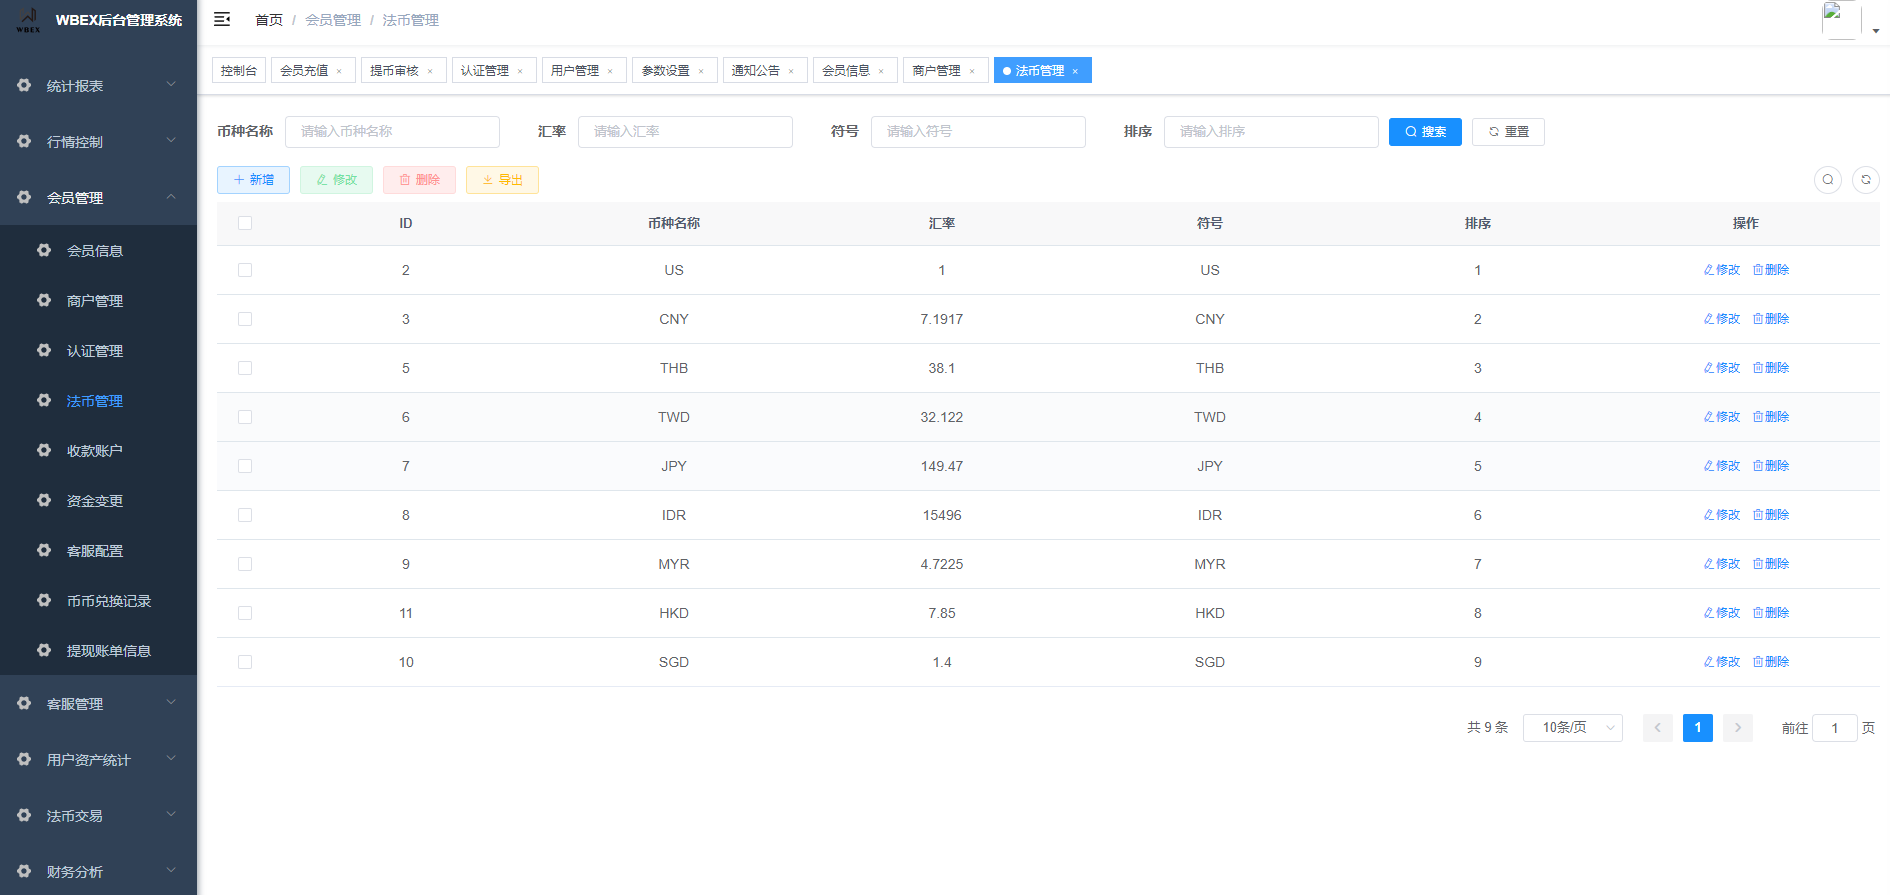1890x895 pixels.
Task: Expand the 统计报表 sidebar menu
Action: tap(98, 86)
